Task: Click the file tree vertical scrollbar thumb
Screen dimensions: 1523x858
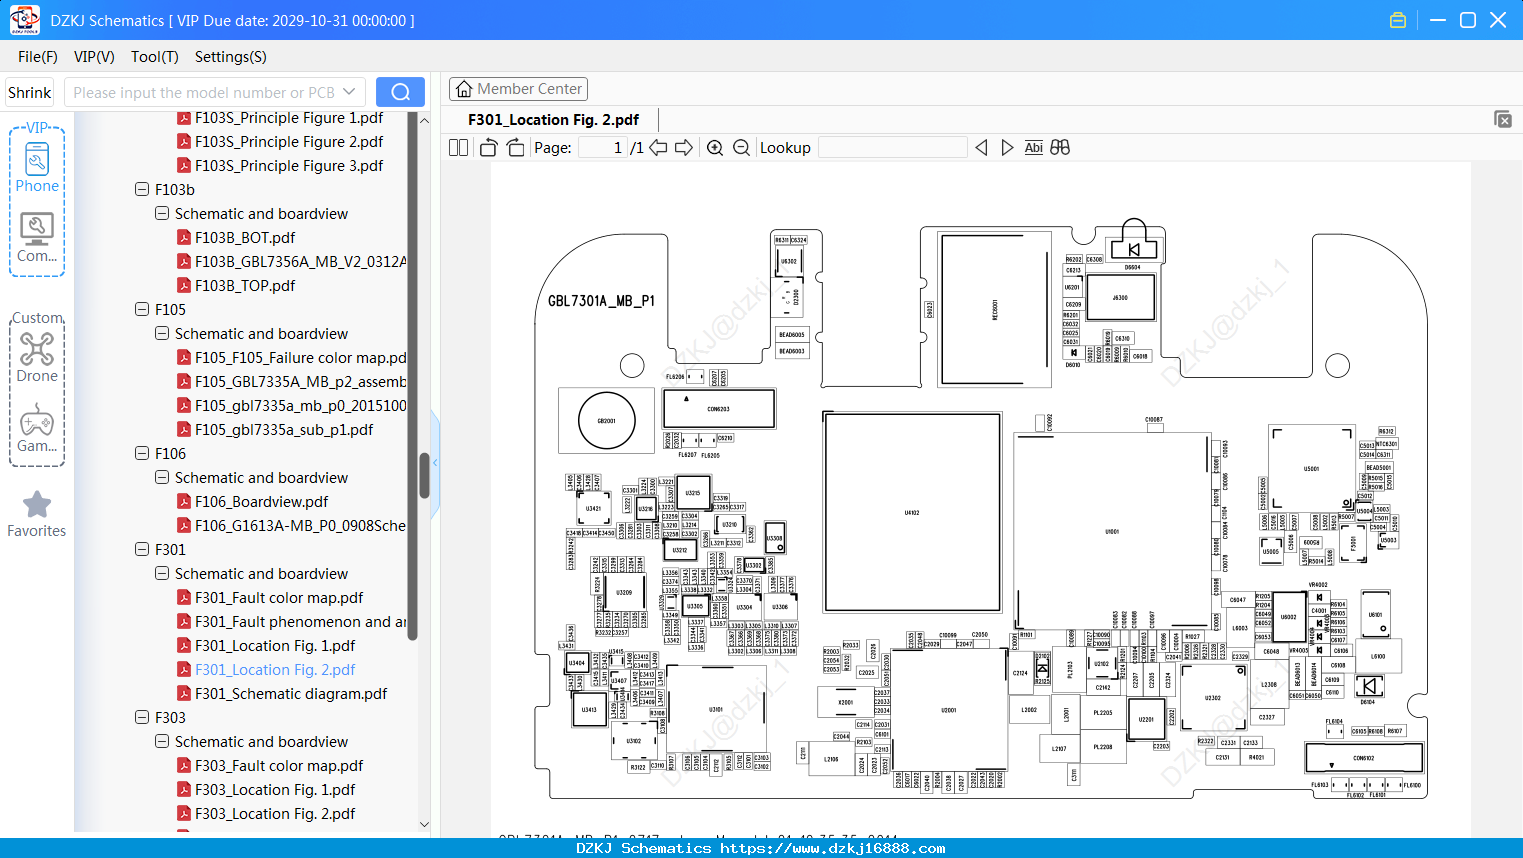Action: 424,476
